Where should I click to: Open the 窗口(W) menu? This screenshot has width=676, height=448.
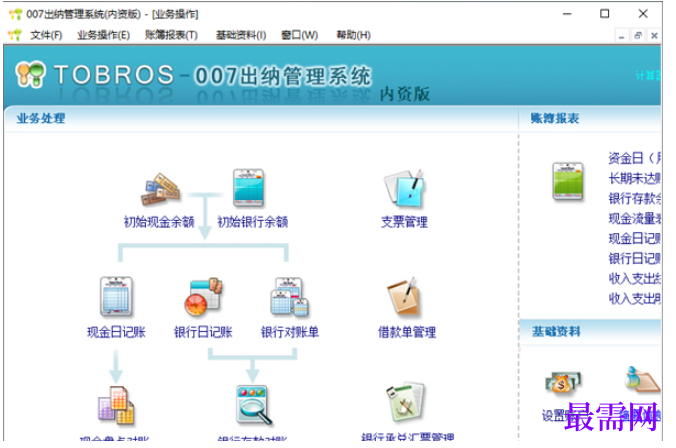tap(300, 35)
